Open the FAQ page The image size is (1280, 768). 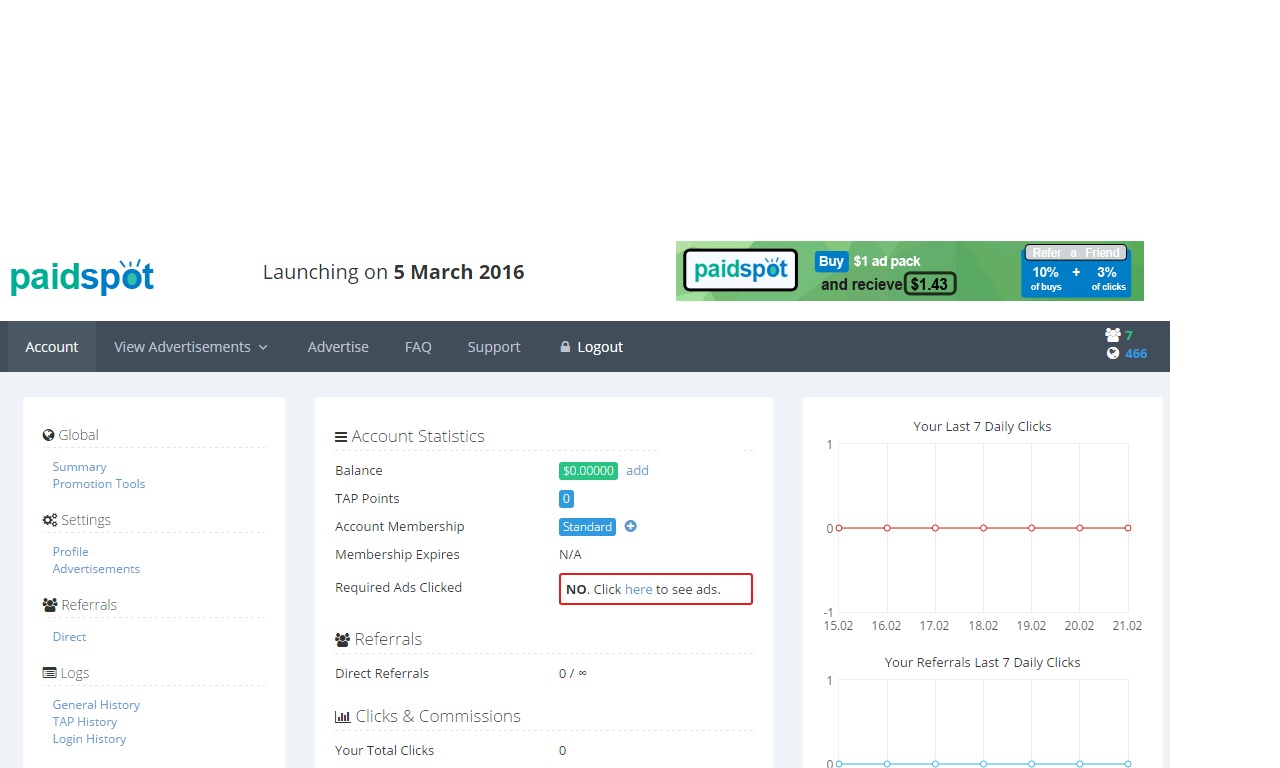pos(418,347)
